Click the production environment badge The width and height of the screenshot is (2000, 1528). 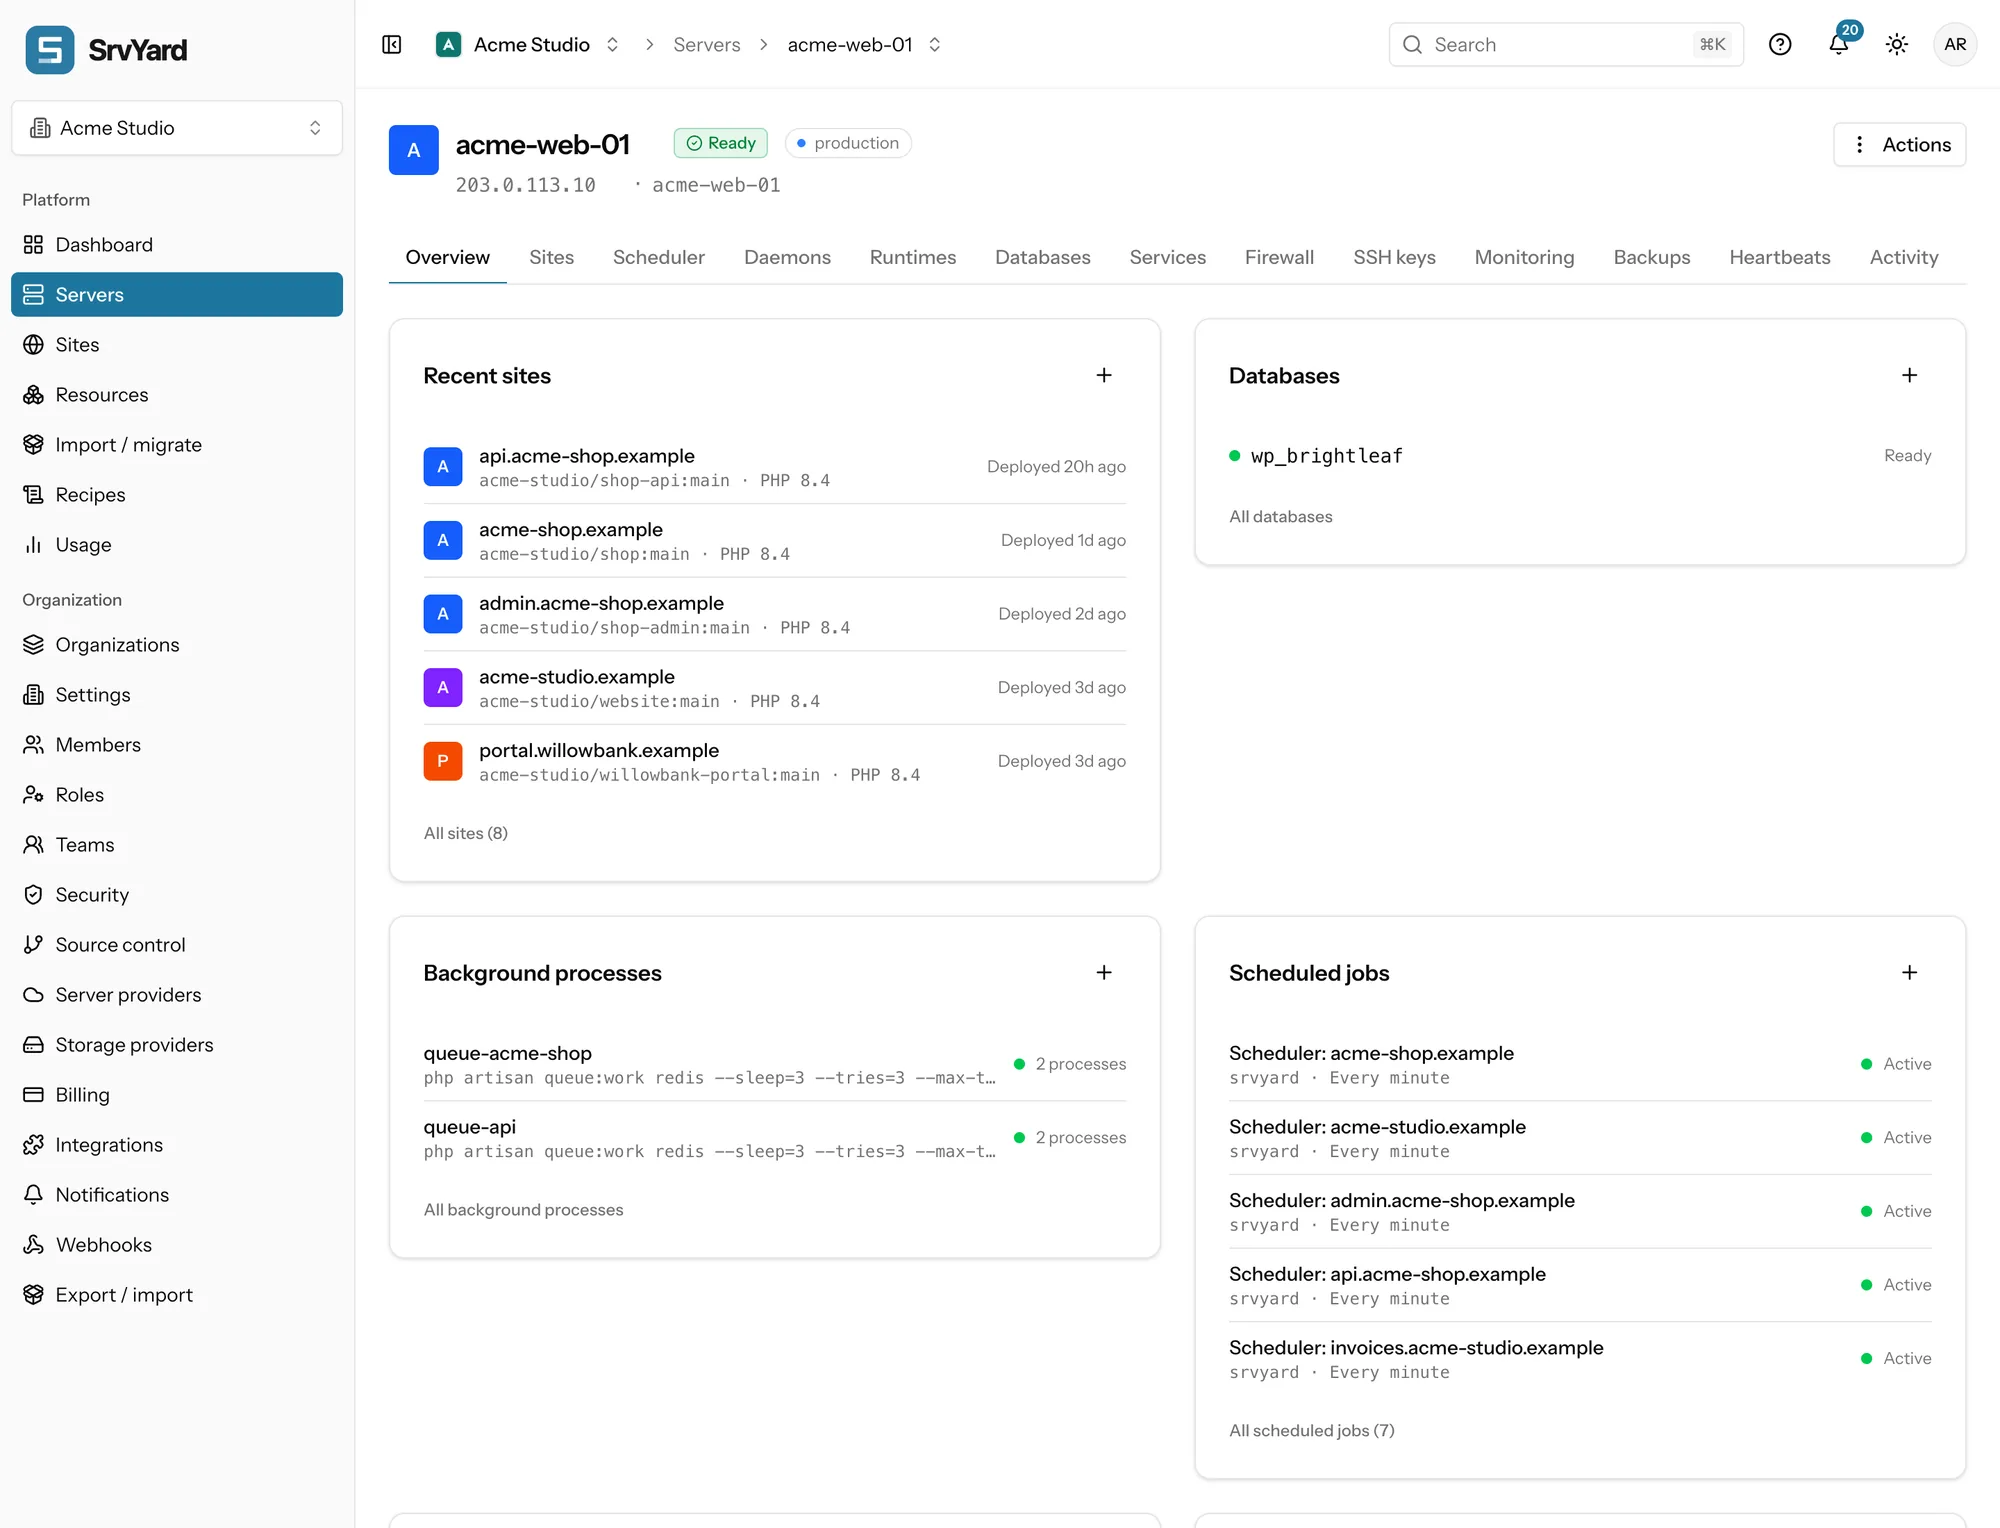coord(848,143)
